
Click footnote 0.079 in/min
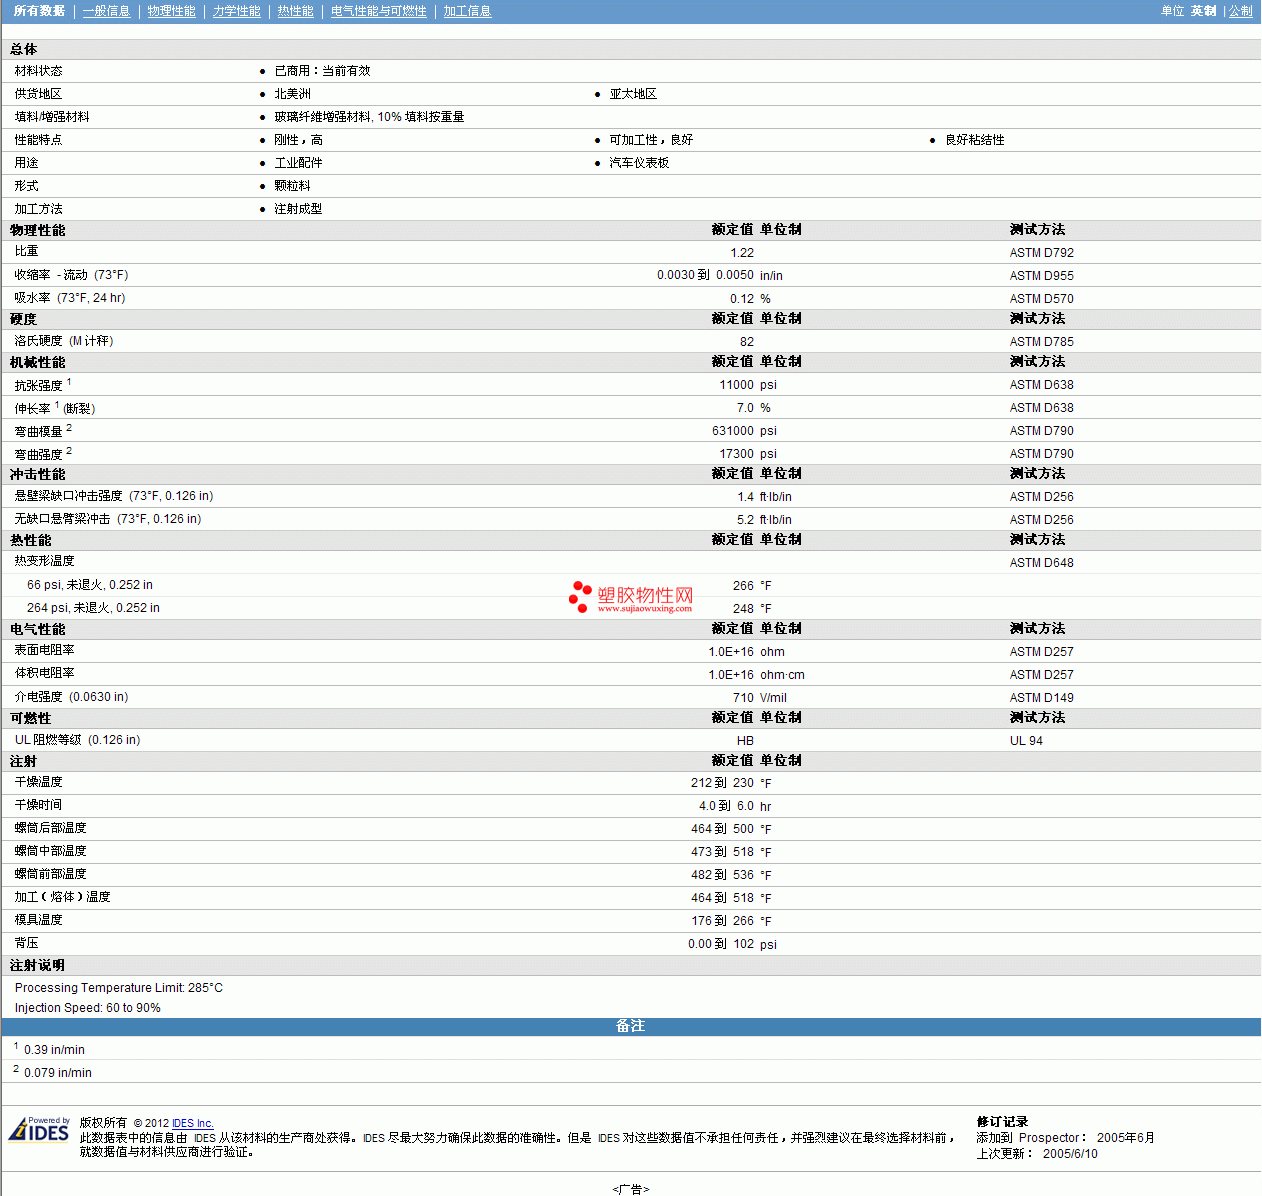[58, 1073]
